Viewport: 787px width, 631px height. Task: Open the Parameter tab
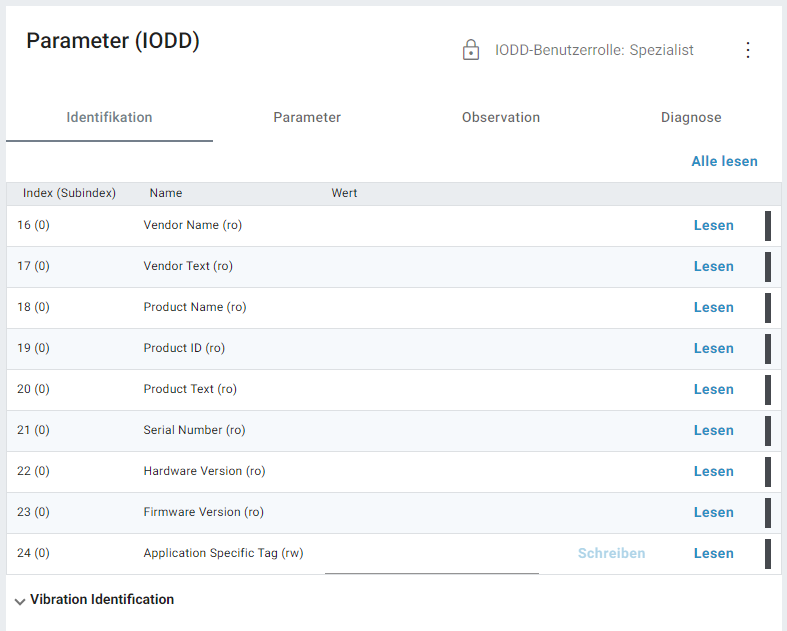[307, 117]
